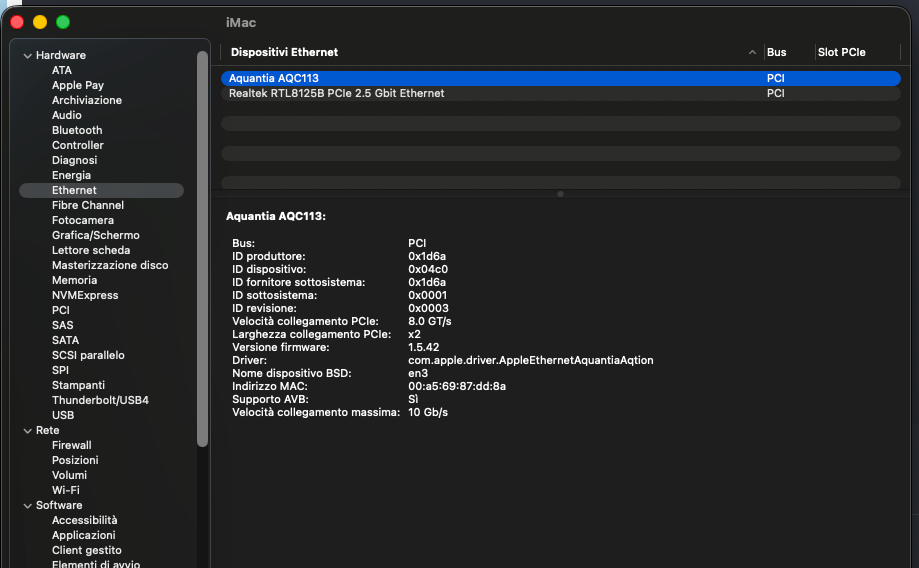The width and height of the screenshot is (919, 568).
Task: Click the green full-screen window button
Action: point(63,22)
